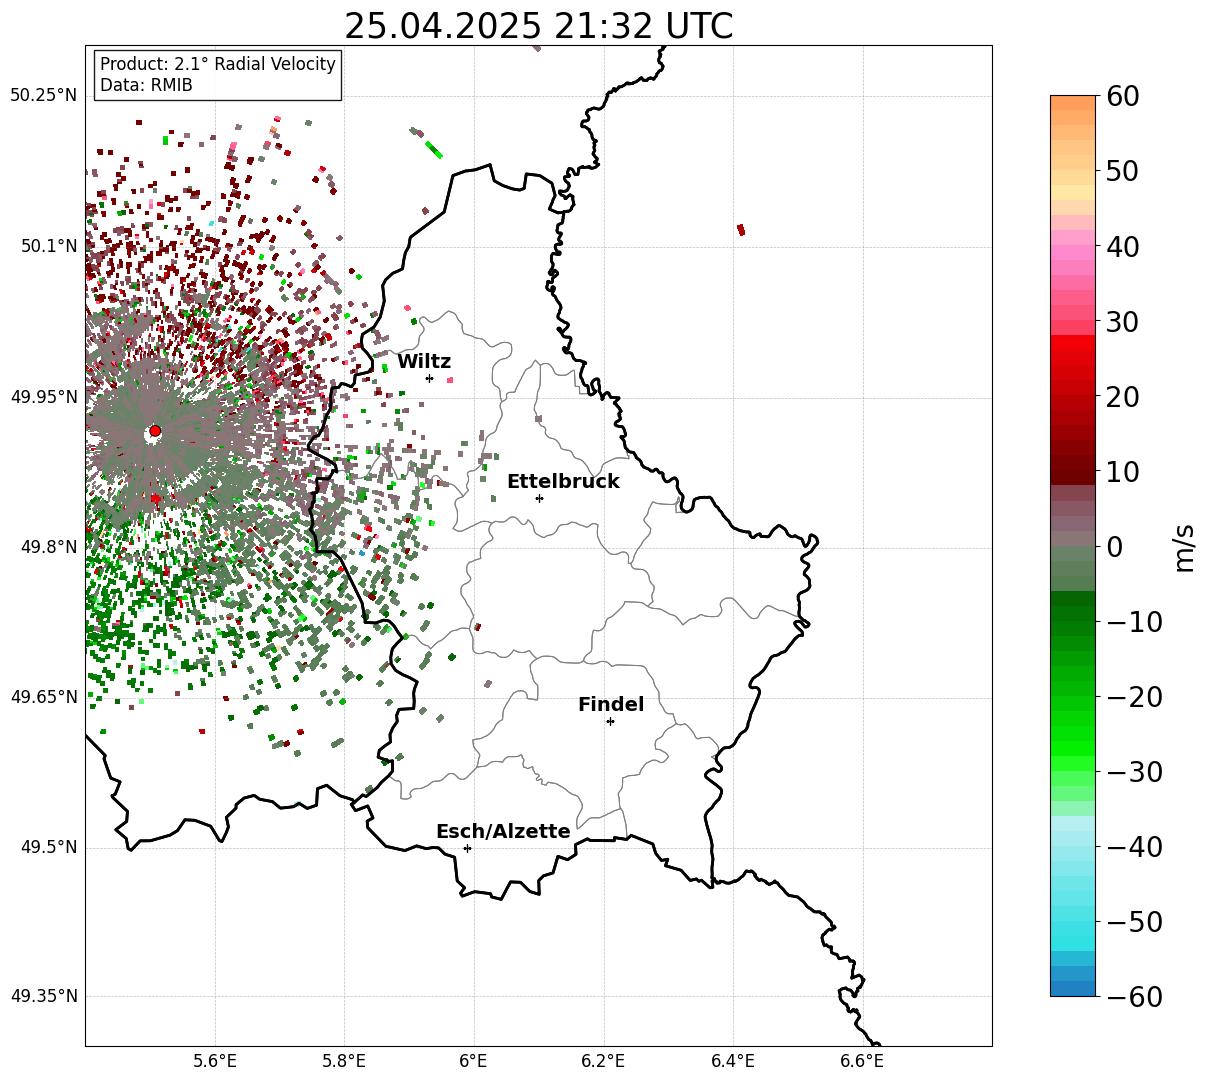Image resolution: width=1207 pixels, height=1081 pixels.
Task: Click the 50.25°N latitude label
Action: [x=43, y=96]
